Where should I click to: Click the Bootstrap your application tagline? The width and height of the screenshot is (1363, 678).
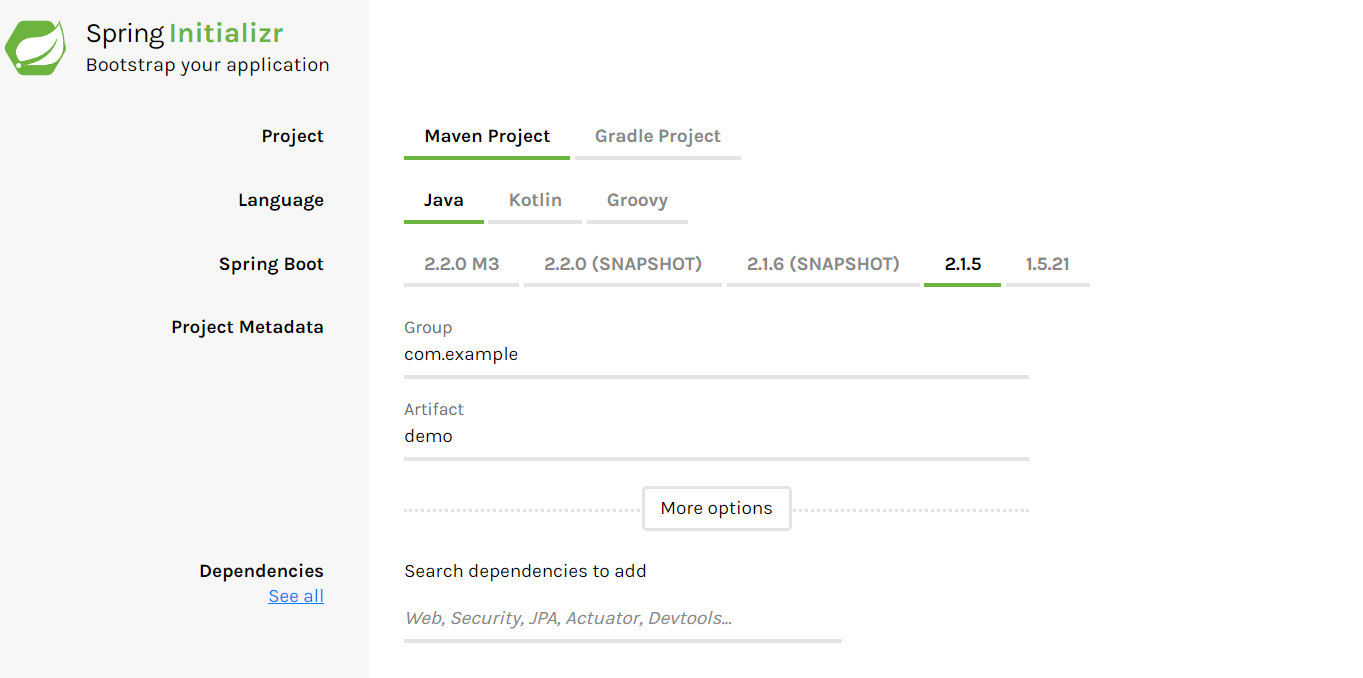click(x=207, y=66)
